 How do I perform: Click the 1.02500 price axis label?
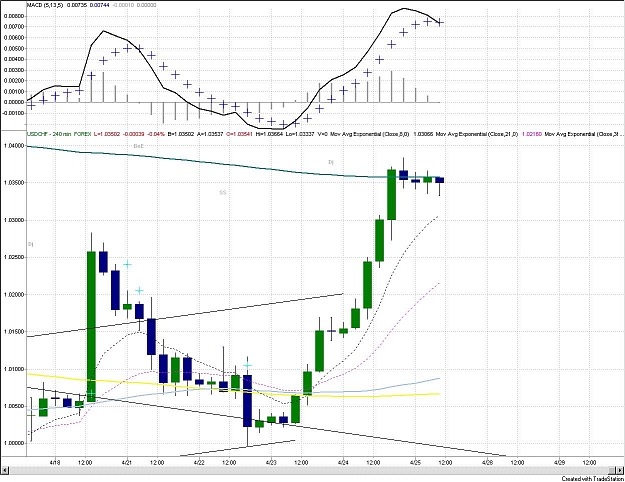(x=13, y=258)
